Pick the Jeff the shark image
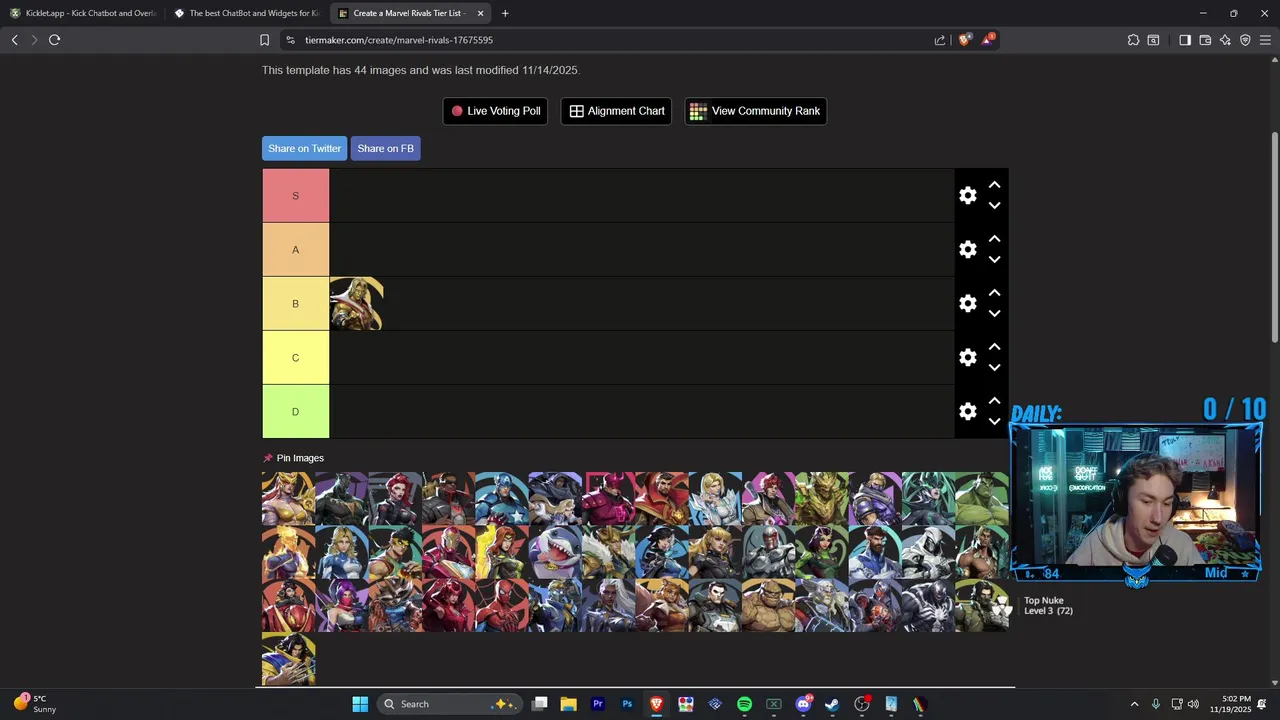Image resolution: width=1280 pixels, height=720 pixels. coord(555,552)
